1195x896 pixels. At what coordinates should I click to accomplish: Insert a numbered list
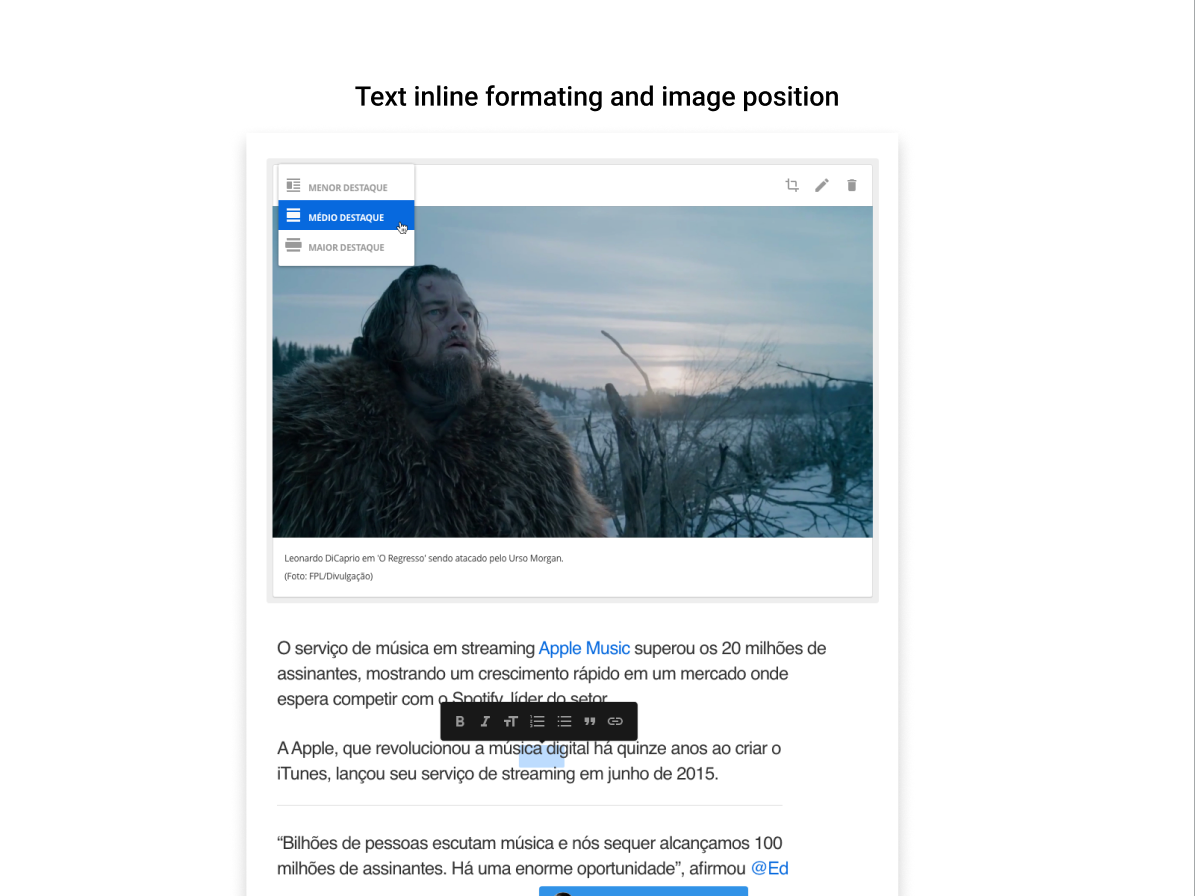(537, 722)
